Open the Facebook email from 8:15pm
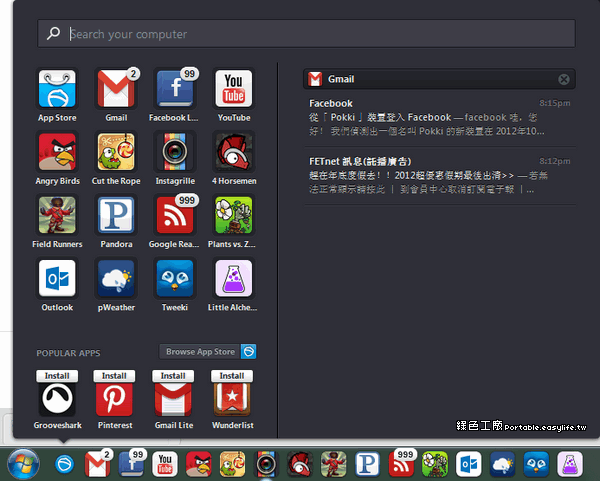The height and width of the screenshot is (481, 600). tap(440, 117)
